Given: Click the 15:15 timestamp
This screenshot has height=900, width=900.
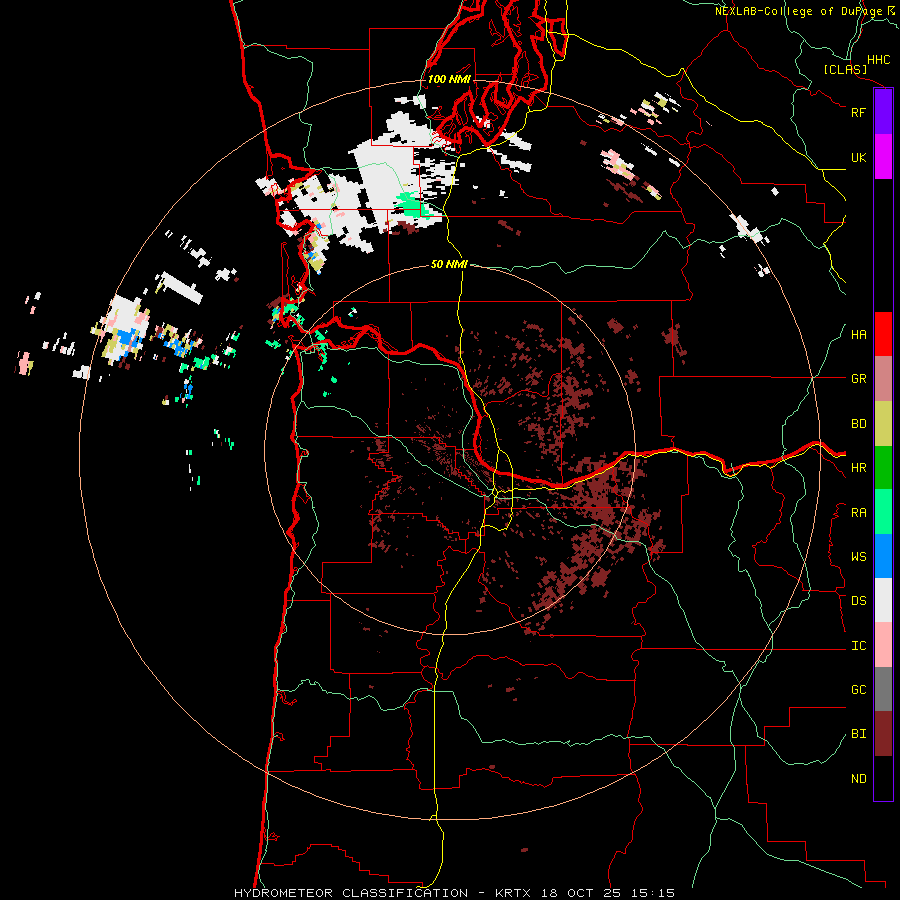Looking at the screenshot, I should point(655,893).
